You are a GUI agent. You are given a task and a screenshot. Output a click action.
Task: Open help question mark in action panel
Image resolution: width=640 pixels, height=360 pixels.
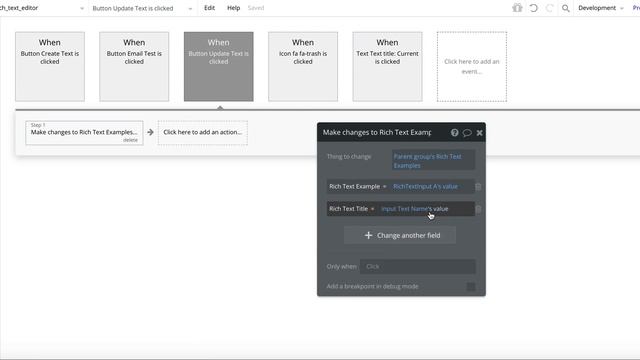[454, 132]
